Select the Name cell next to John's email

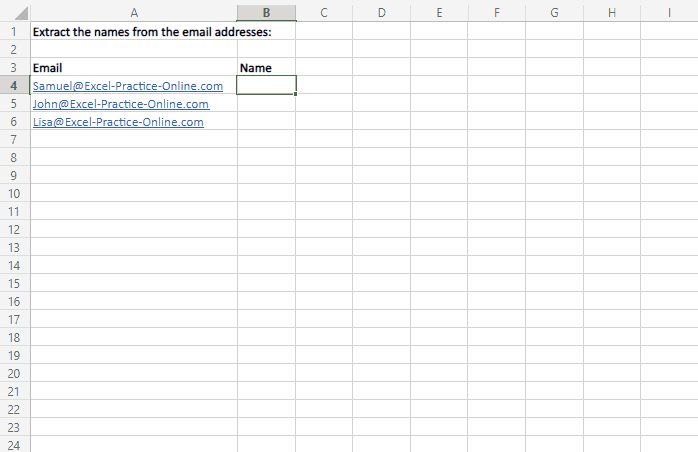(x=266, y=104)
